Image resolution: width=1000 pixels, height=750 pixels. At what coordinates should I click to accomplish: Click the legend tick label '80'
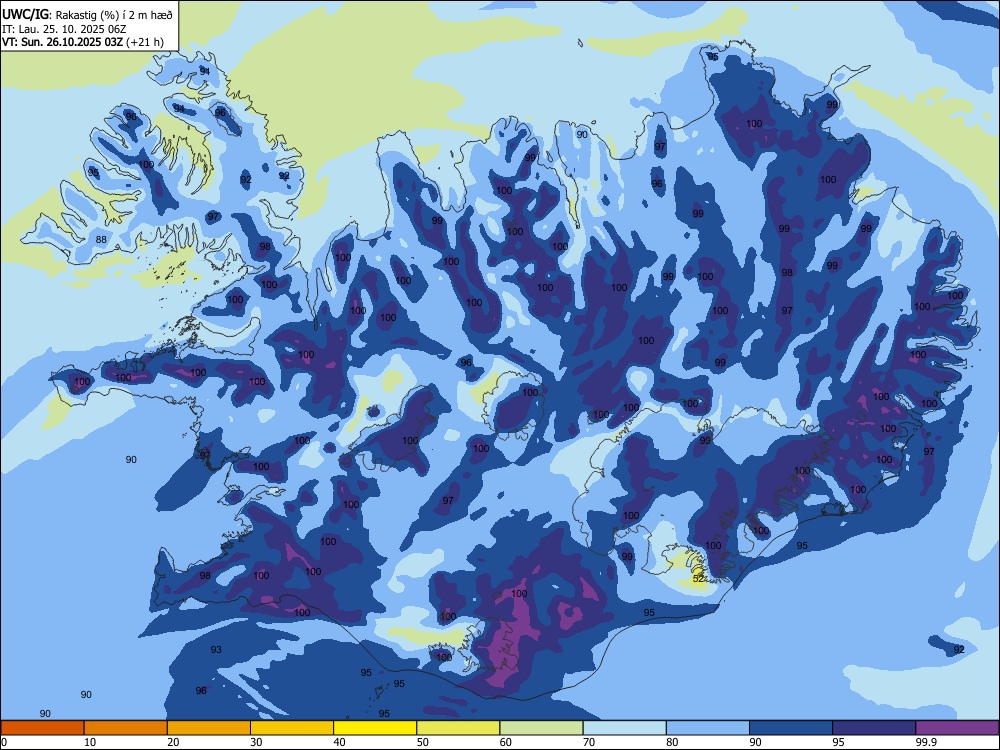point(672,742)
